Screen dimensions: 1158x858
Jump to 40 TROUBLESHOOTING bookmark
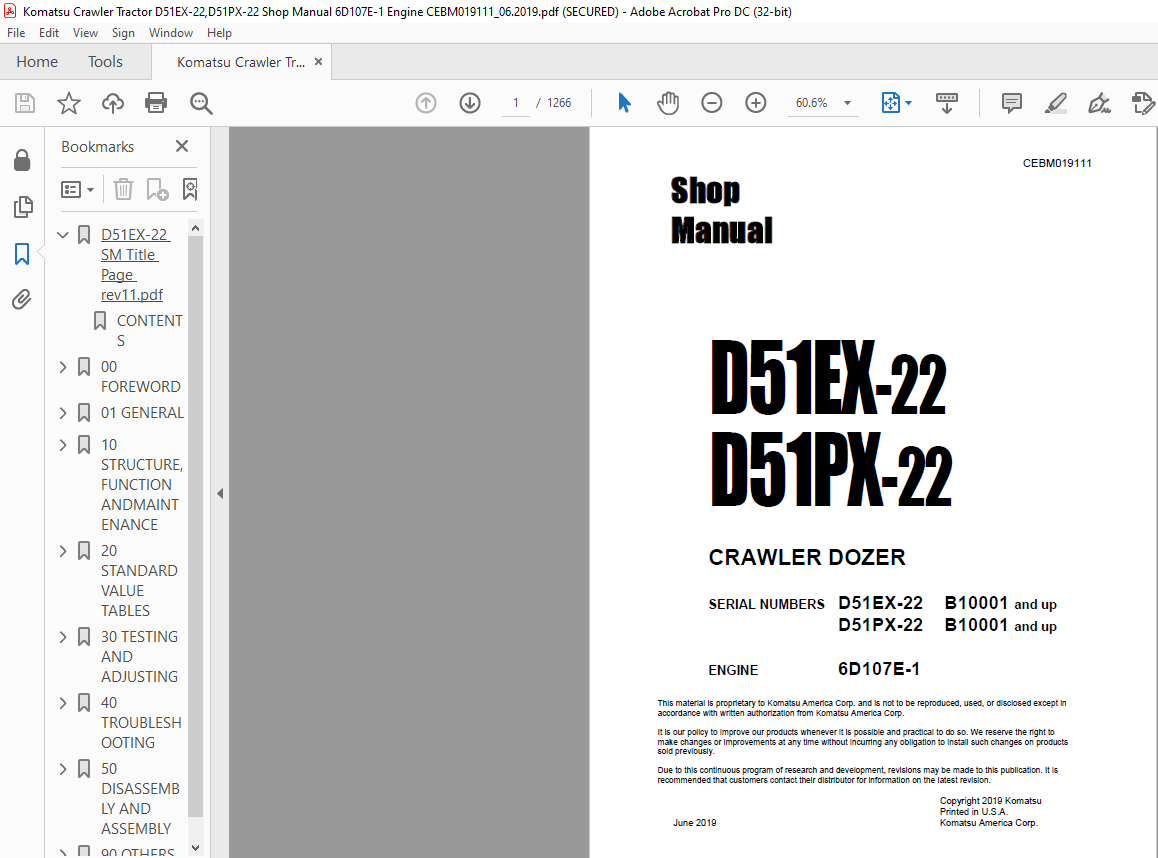(141, 722)
